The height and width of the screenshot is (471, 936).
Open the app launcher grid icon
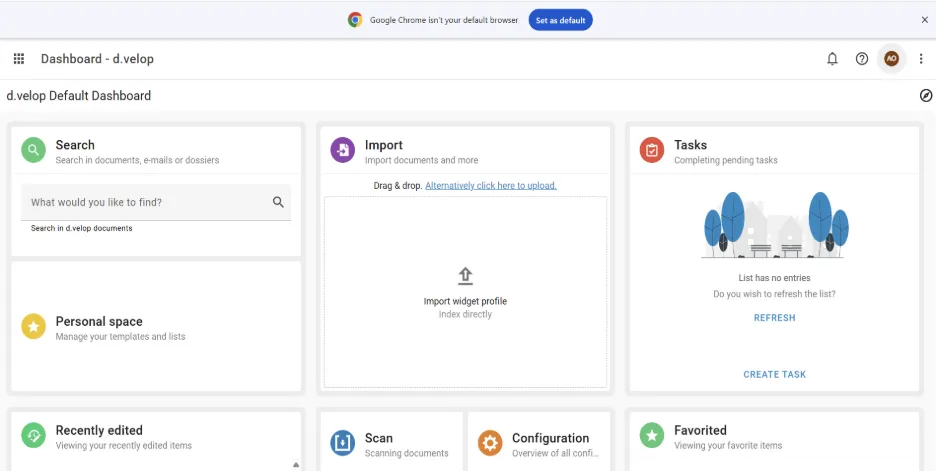pyautogui.click(x=19, y=59)
